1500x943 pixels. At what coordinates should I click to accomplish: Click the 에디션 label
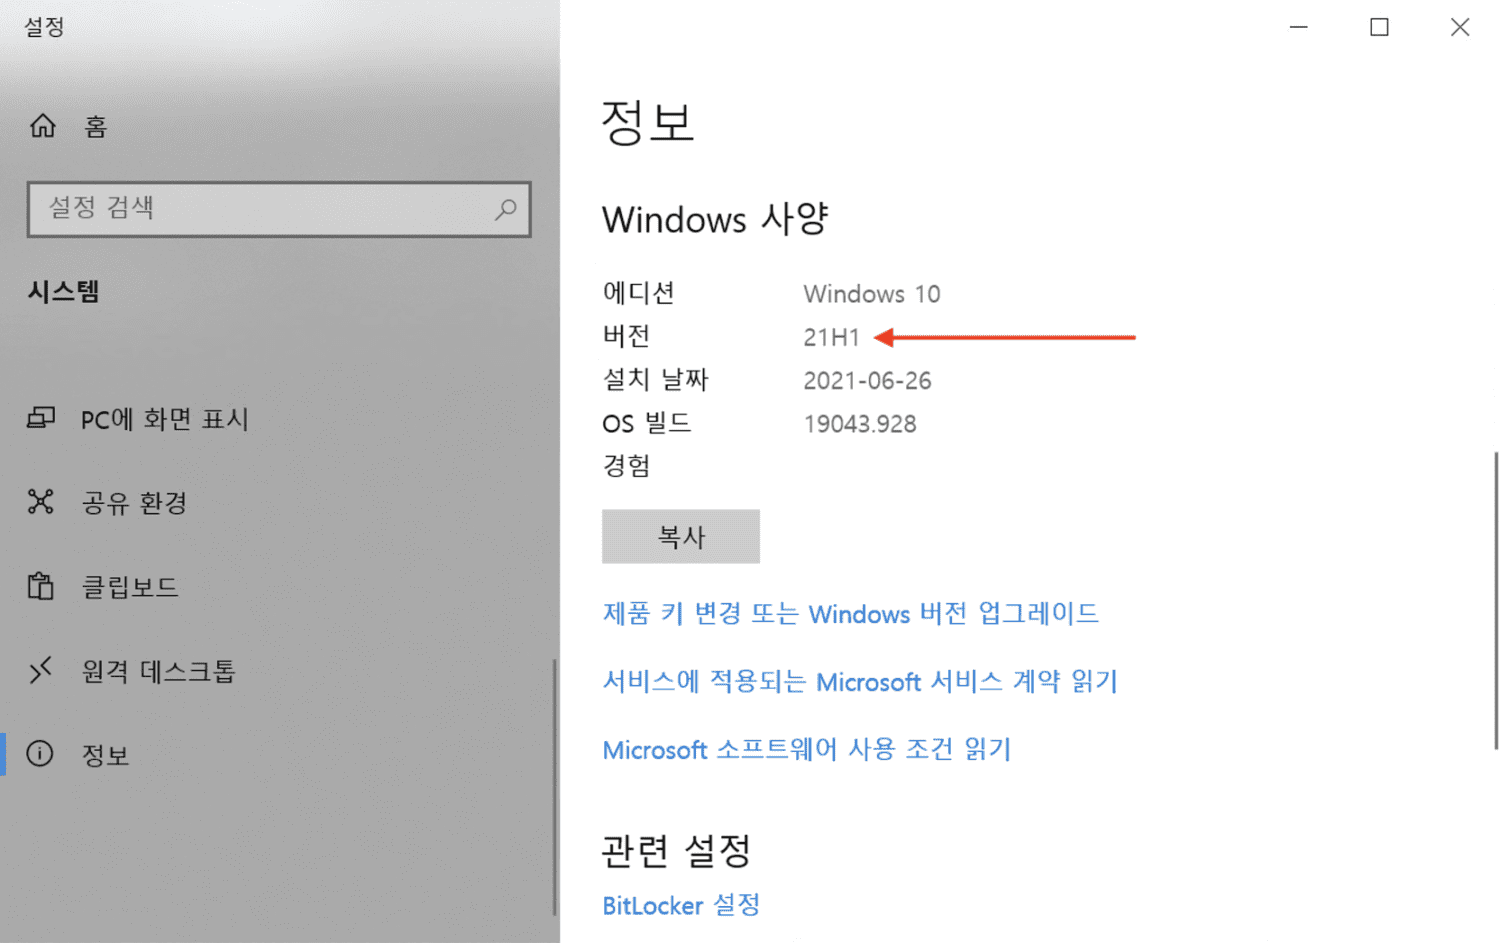(x=639, y=293)
